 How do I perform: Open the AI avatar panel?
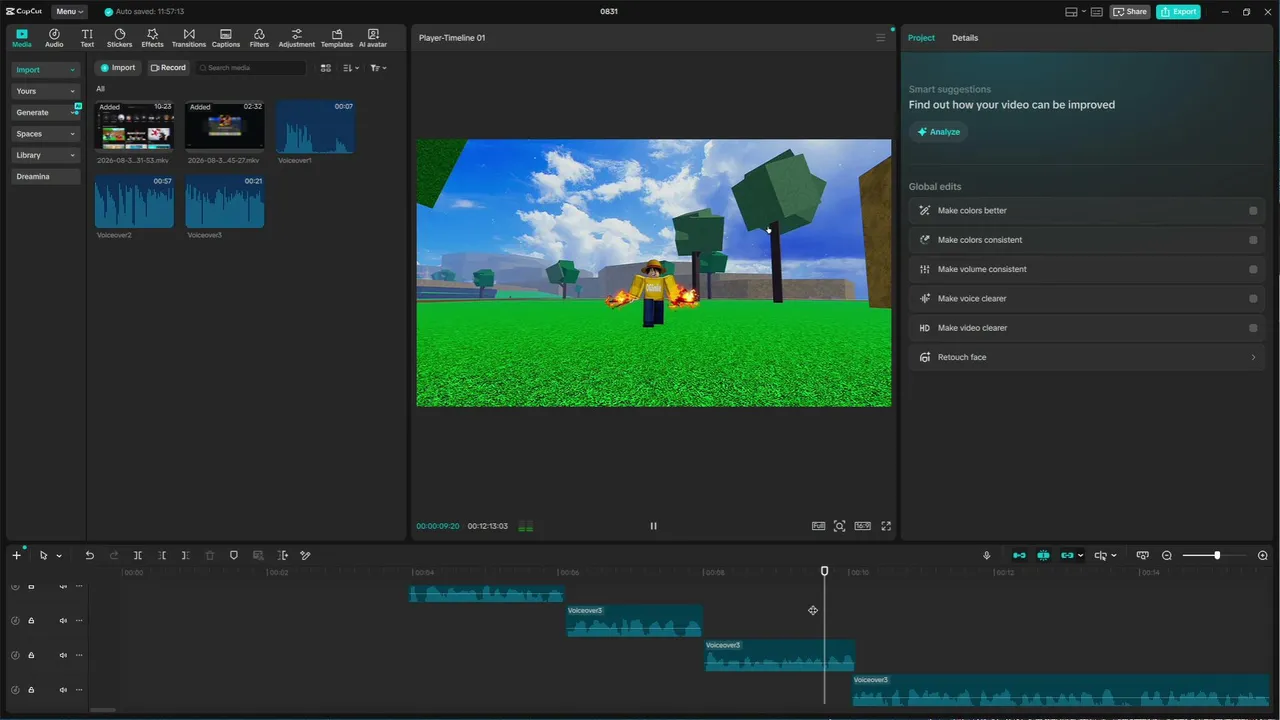pyautogui.click(x=373, y=38)
